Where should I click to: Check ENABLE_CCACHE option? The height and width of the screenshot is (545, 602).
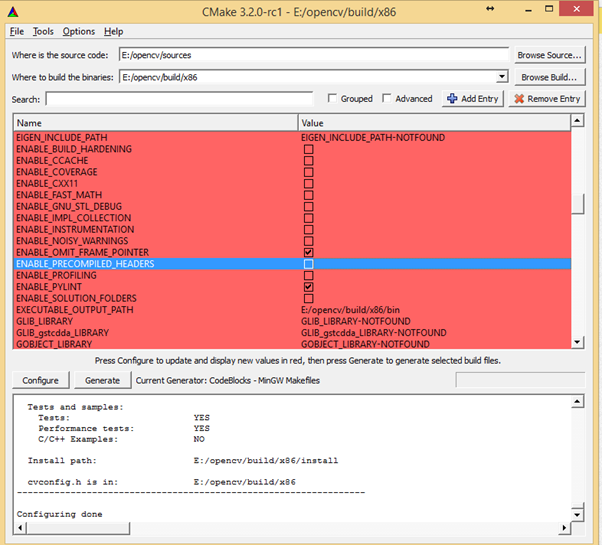tap(308, 160)
